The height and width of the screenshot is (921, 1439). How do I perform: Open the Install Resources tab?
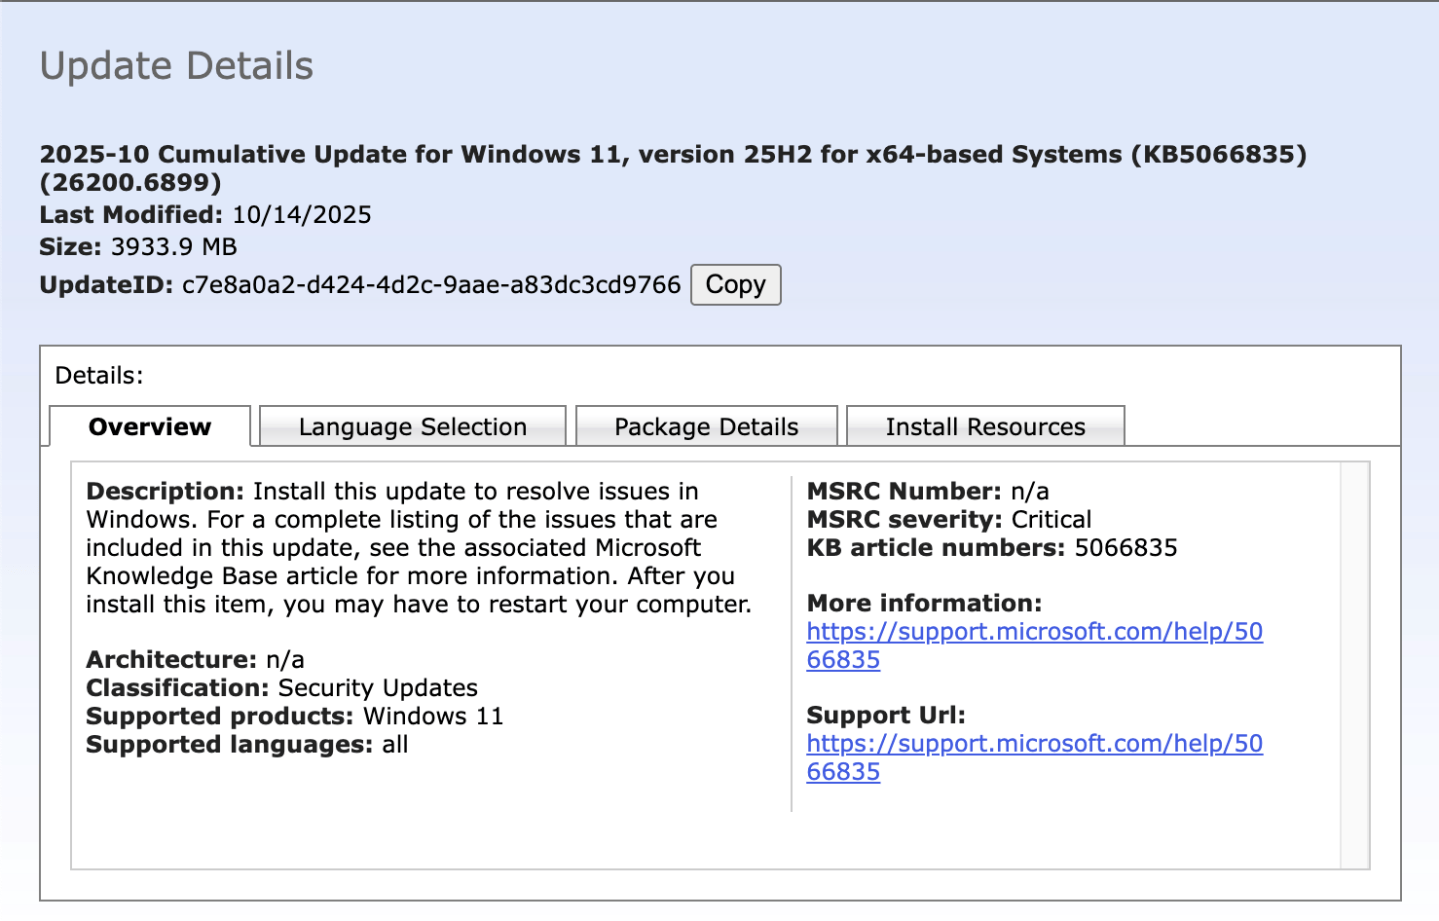pyautogui.click(x=985, y=427)
